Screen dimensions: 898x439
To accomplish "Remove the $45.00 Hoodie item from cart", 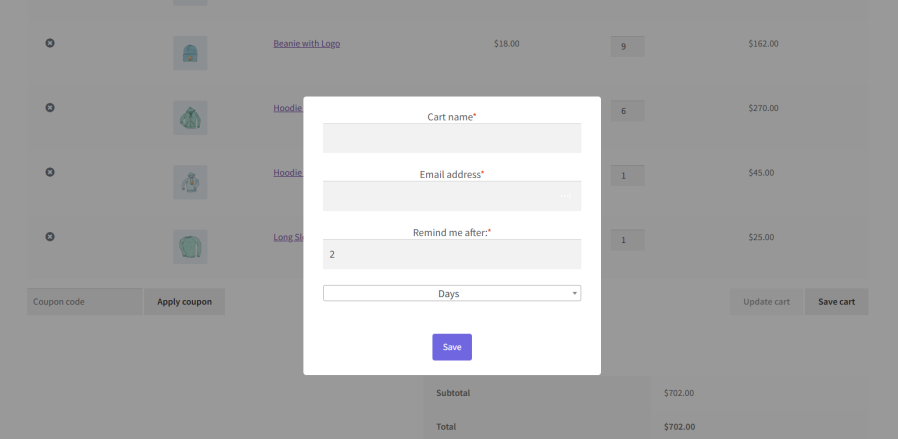I will [50, 172].
